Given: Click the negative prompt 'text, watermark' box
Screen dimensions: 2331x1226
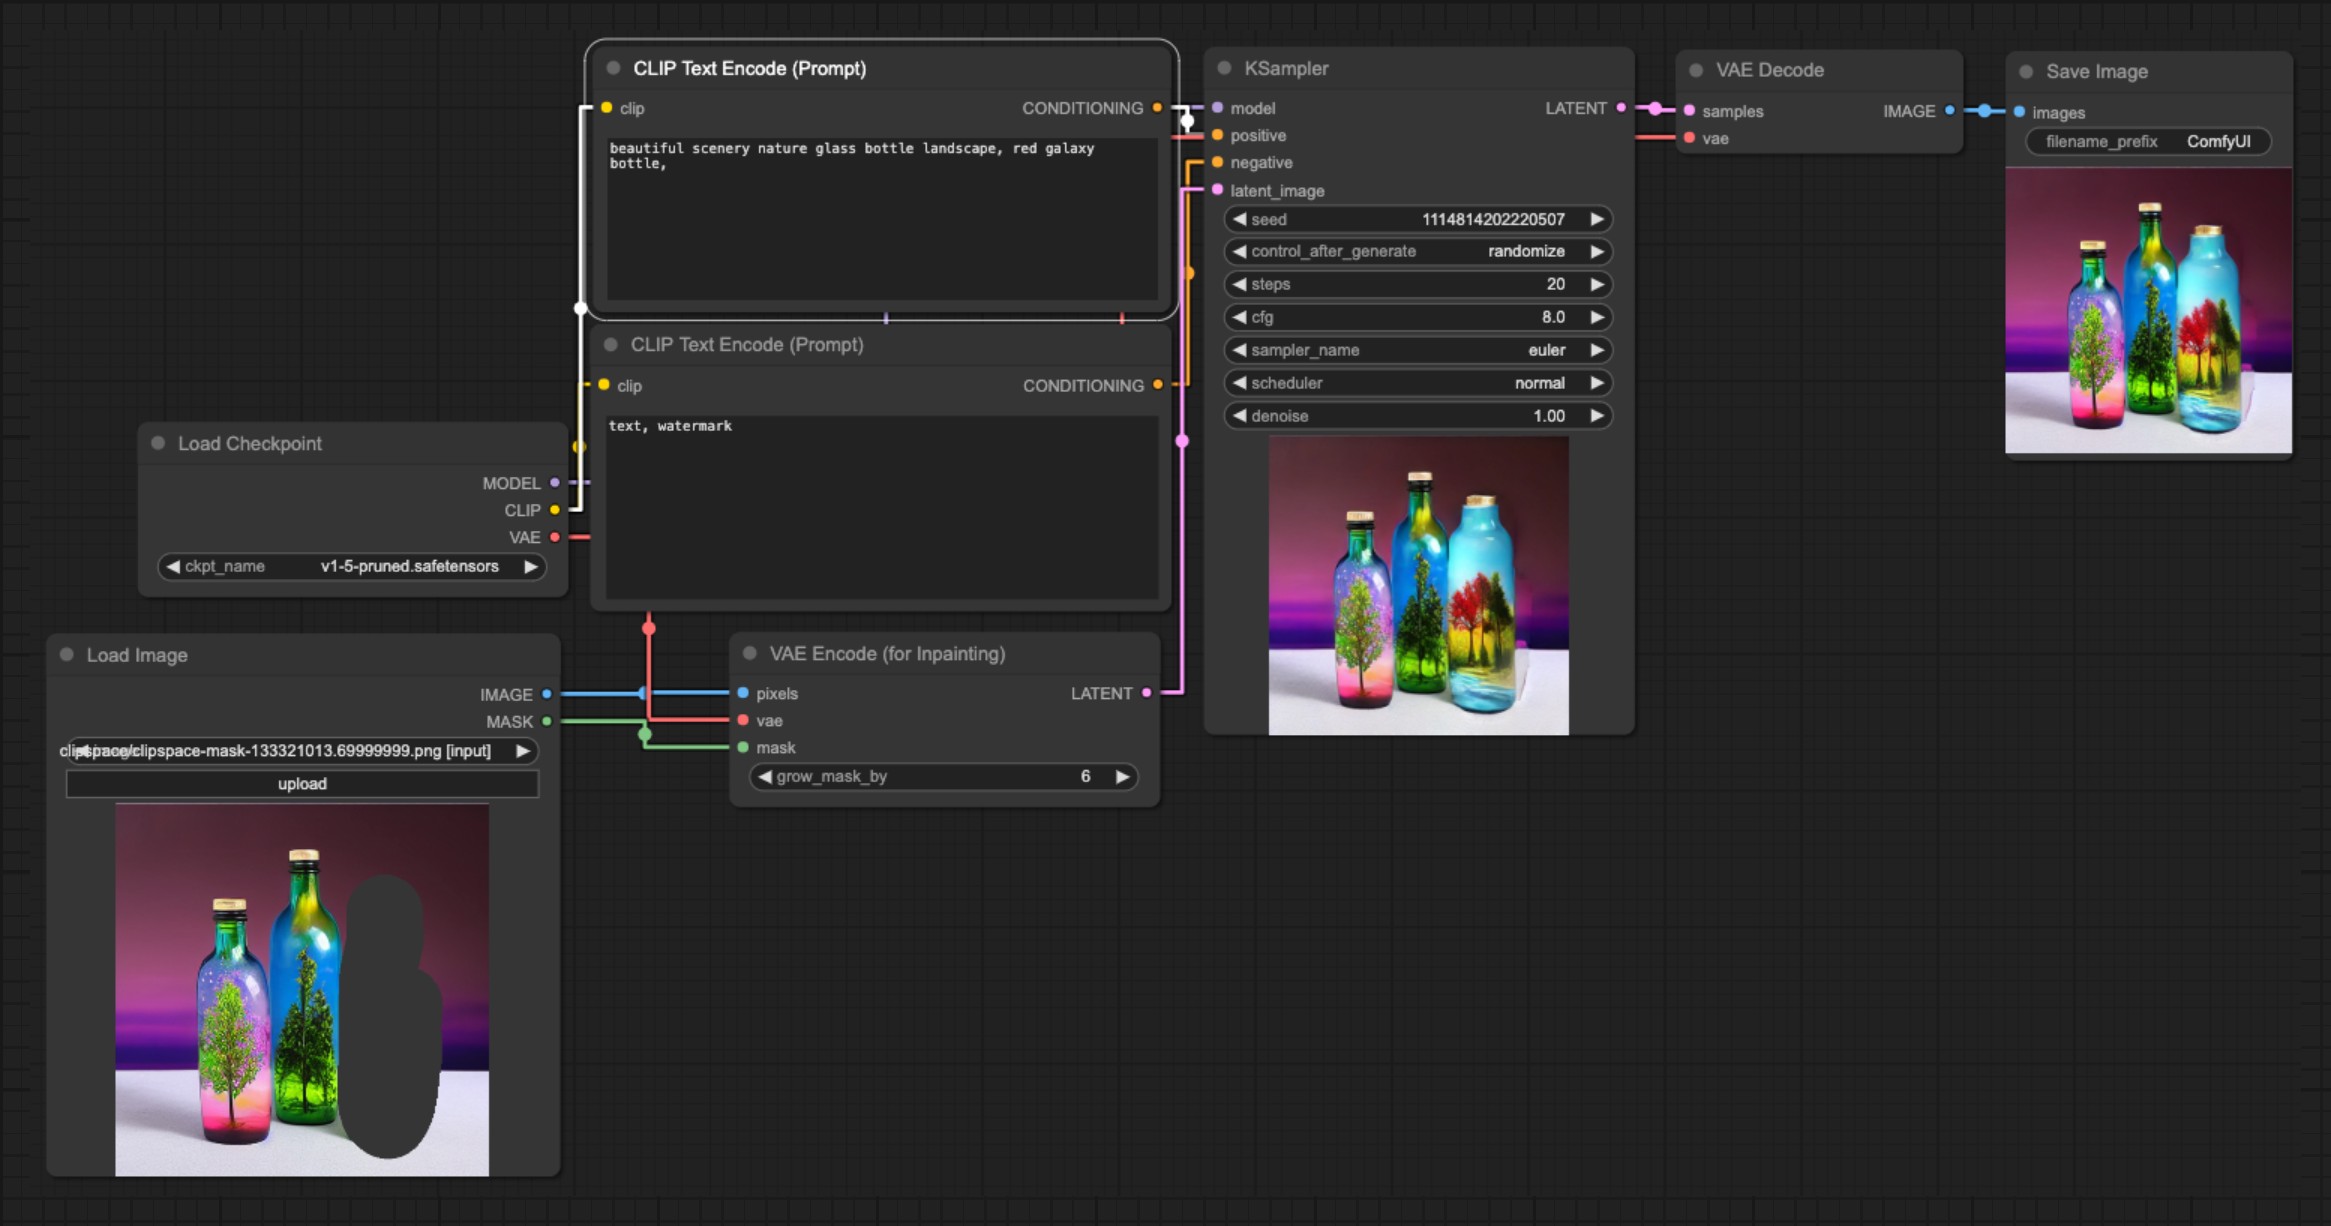Looking at the screenshot, I should coord(882,507).
